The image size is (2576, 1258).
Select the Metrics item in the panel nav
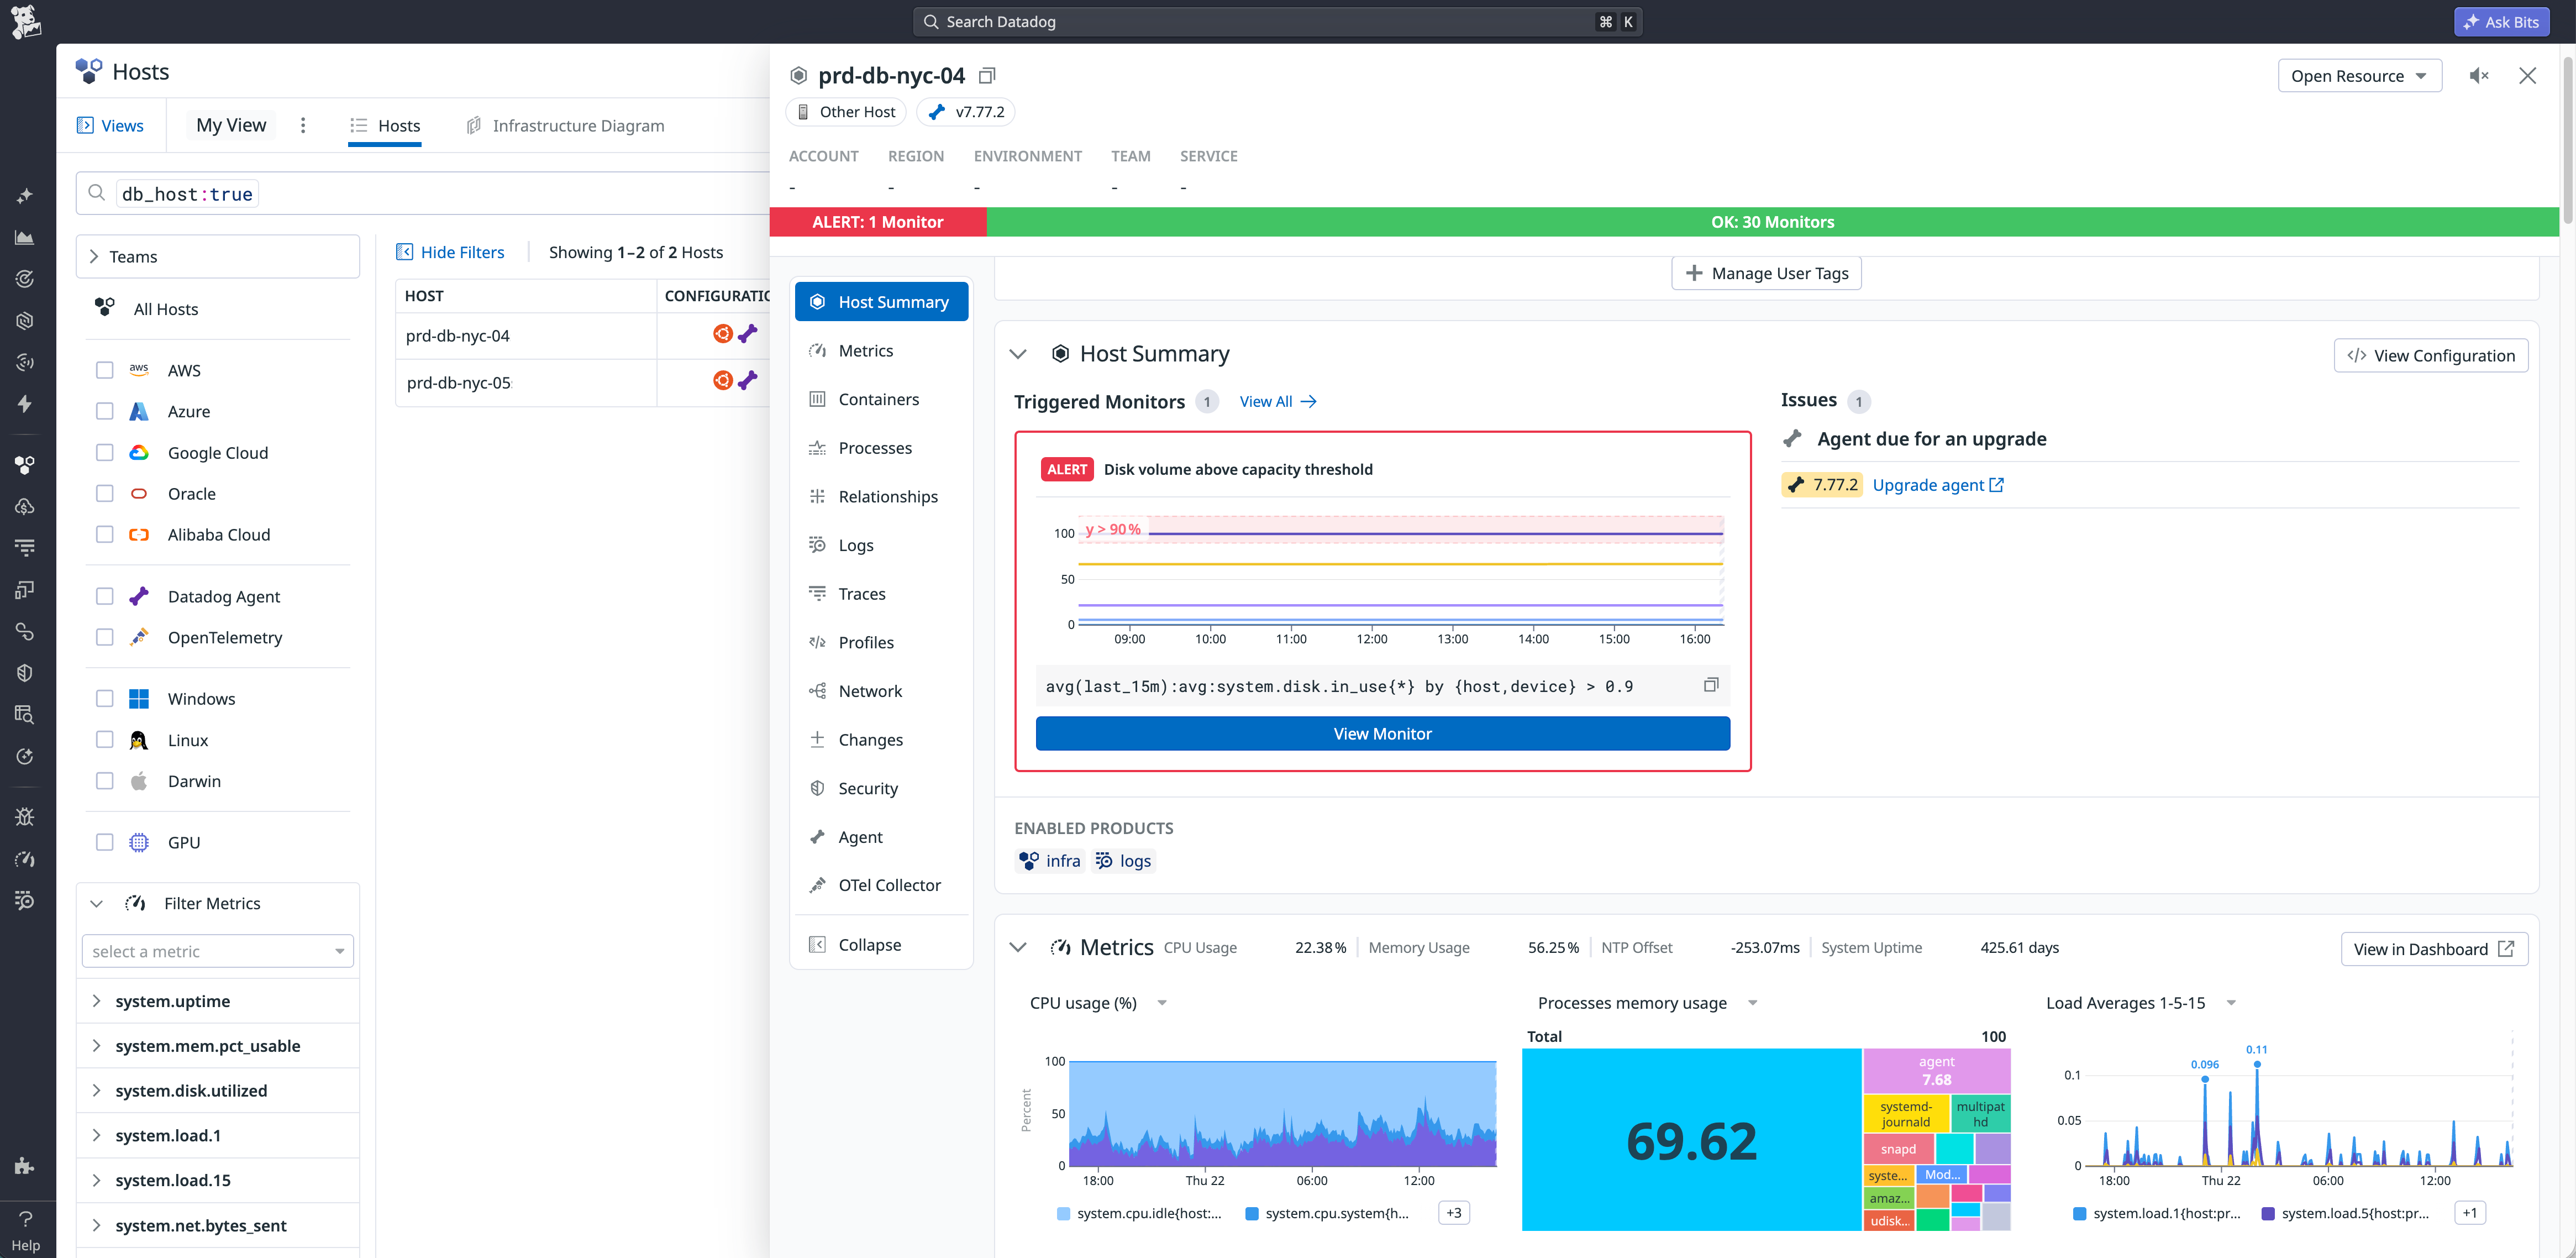[881, 350]
